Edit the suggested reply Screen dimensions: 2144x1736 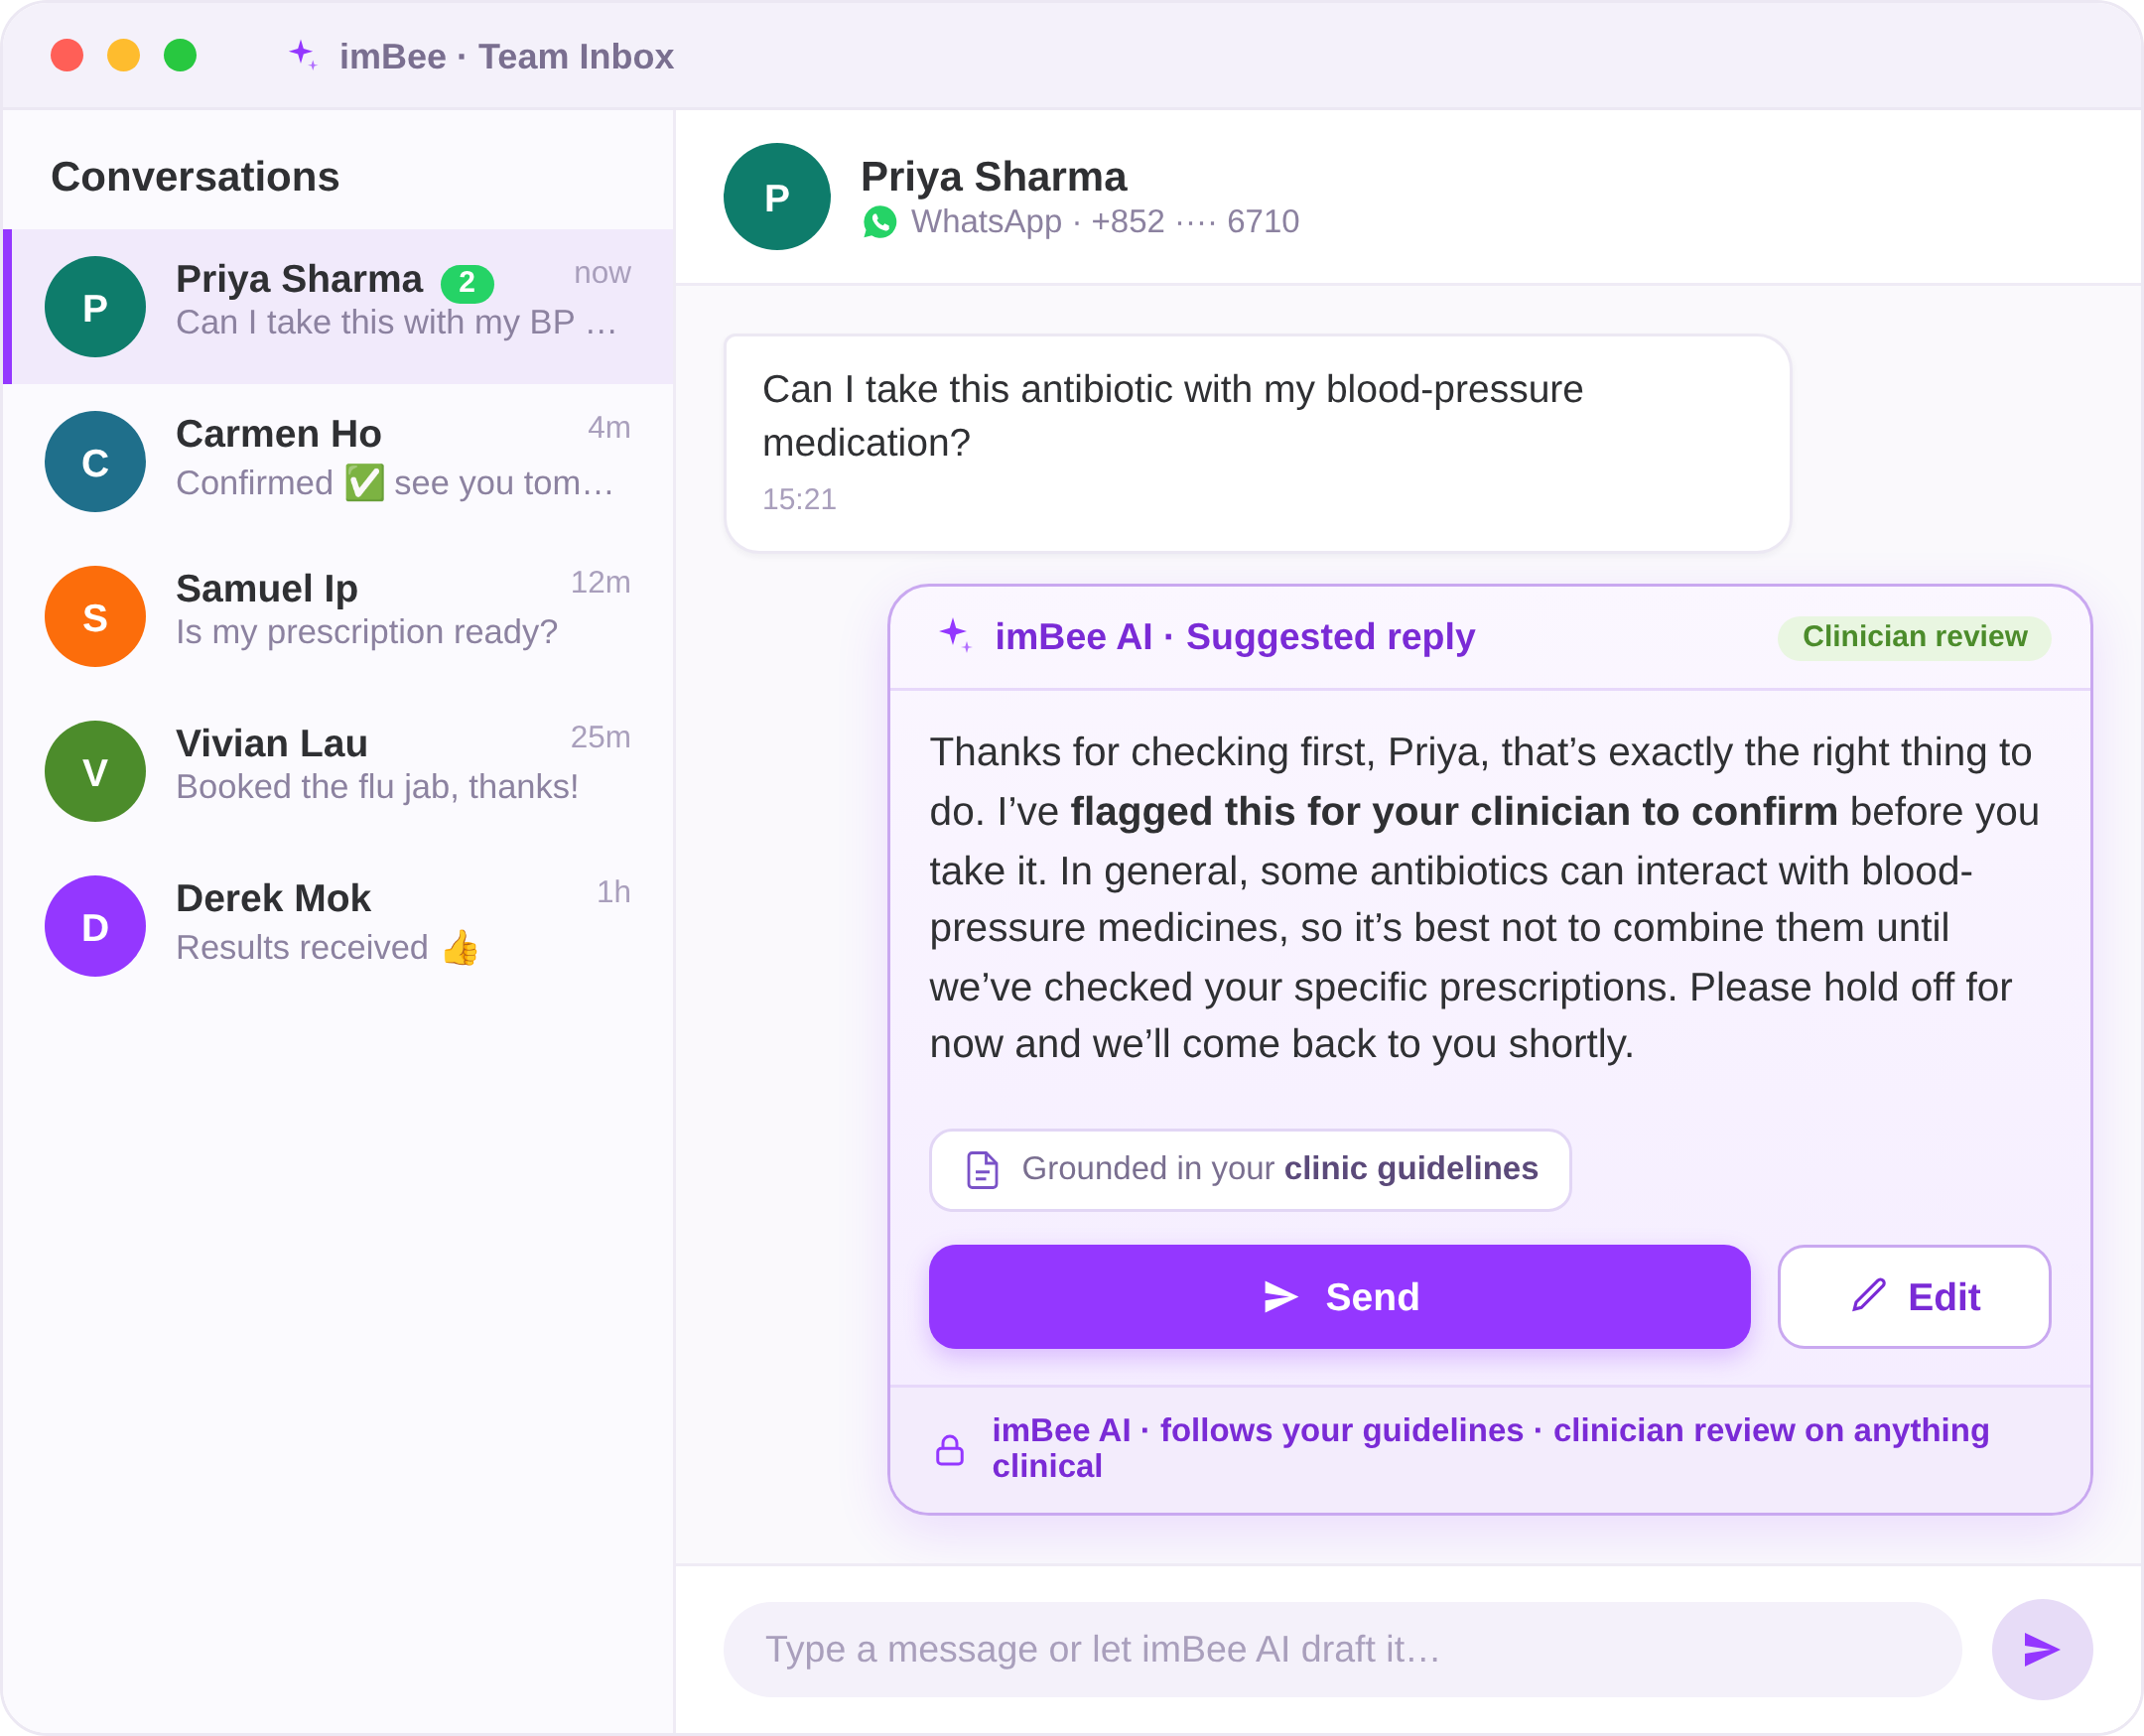click(1914, 1297)
